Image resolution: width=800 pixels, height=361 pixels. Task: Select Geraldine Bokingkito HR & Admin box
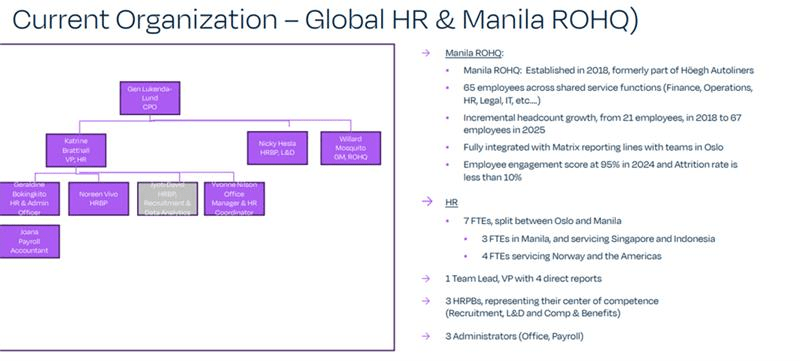pyautogui.click(x=29, y=199)
